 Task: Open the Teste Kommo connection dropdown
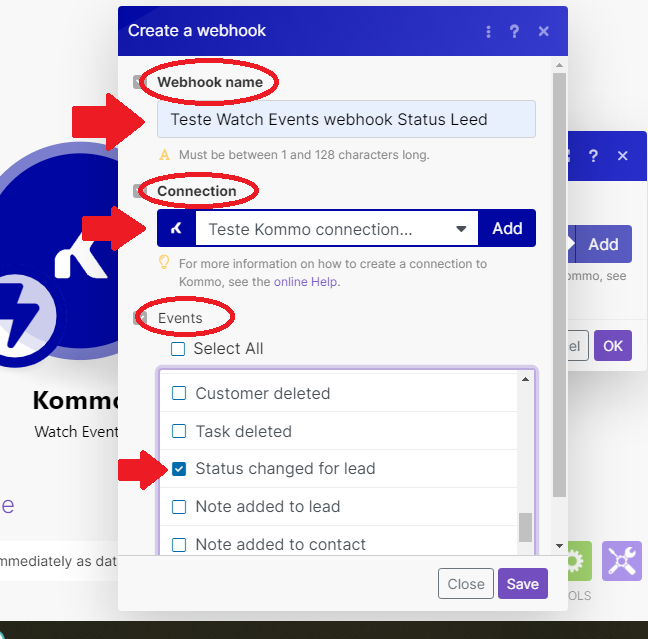click(336, 228)
